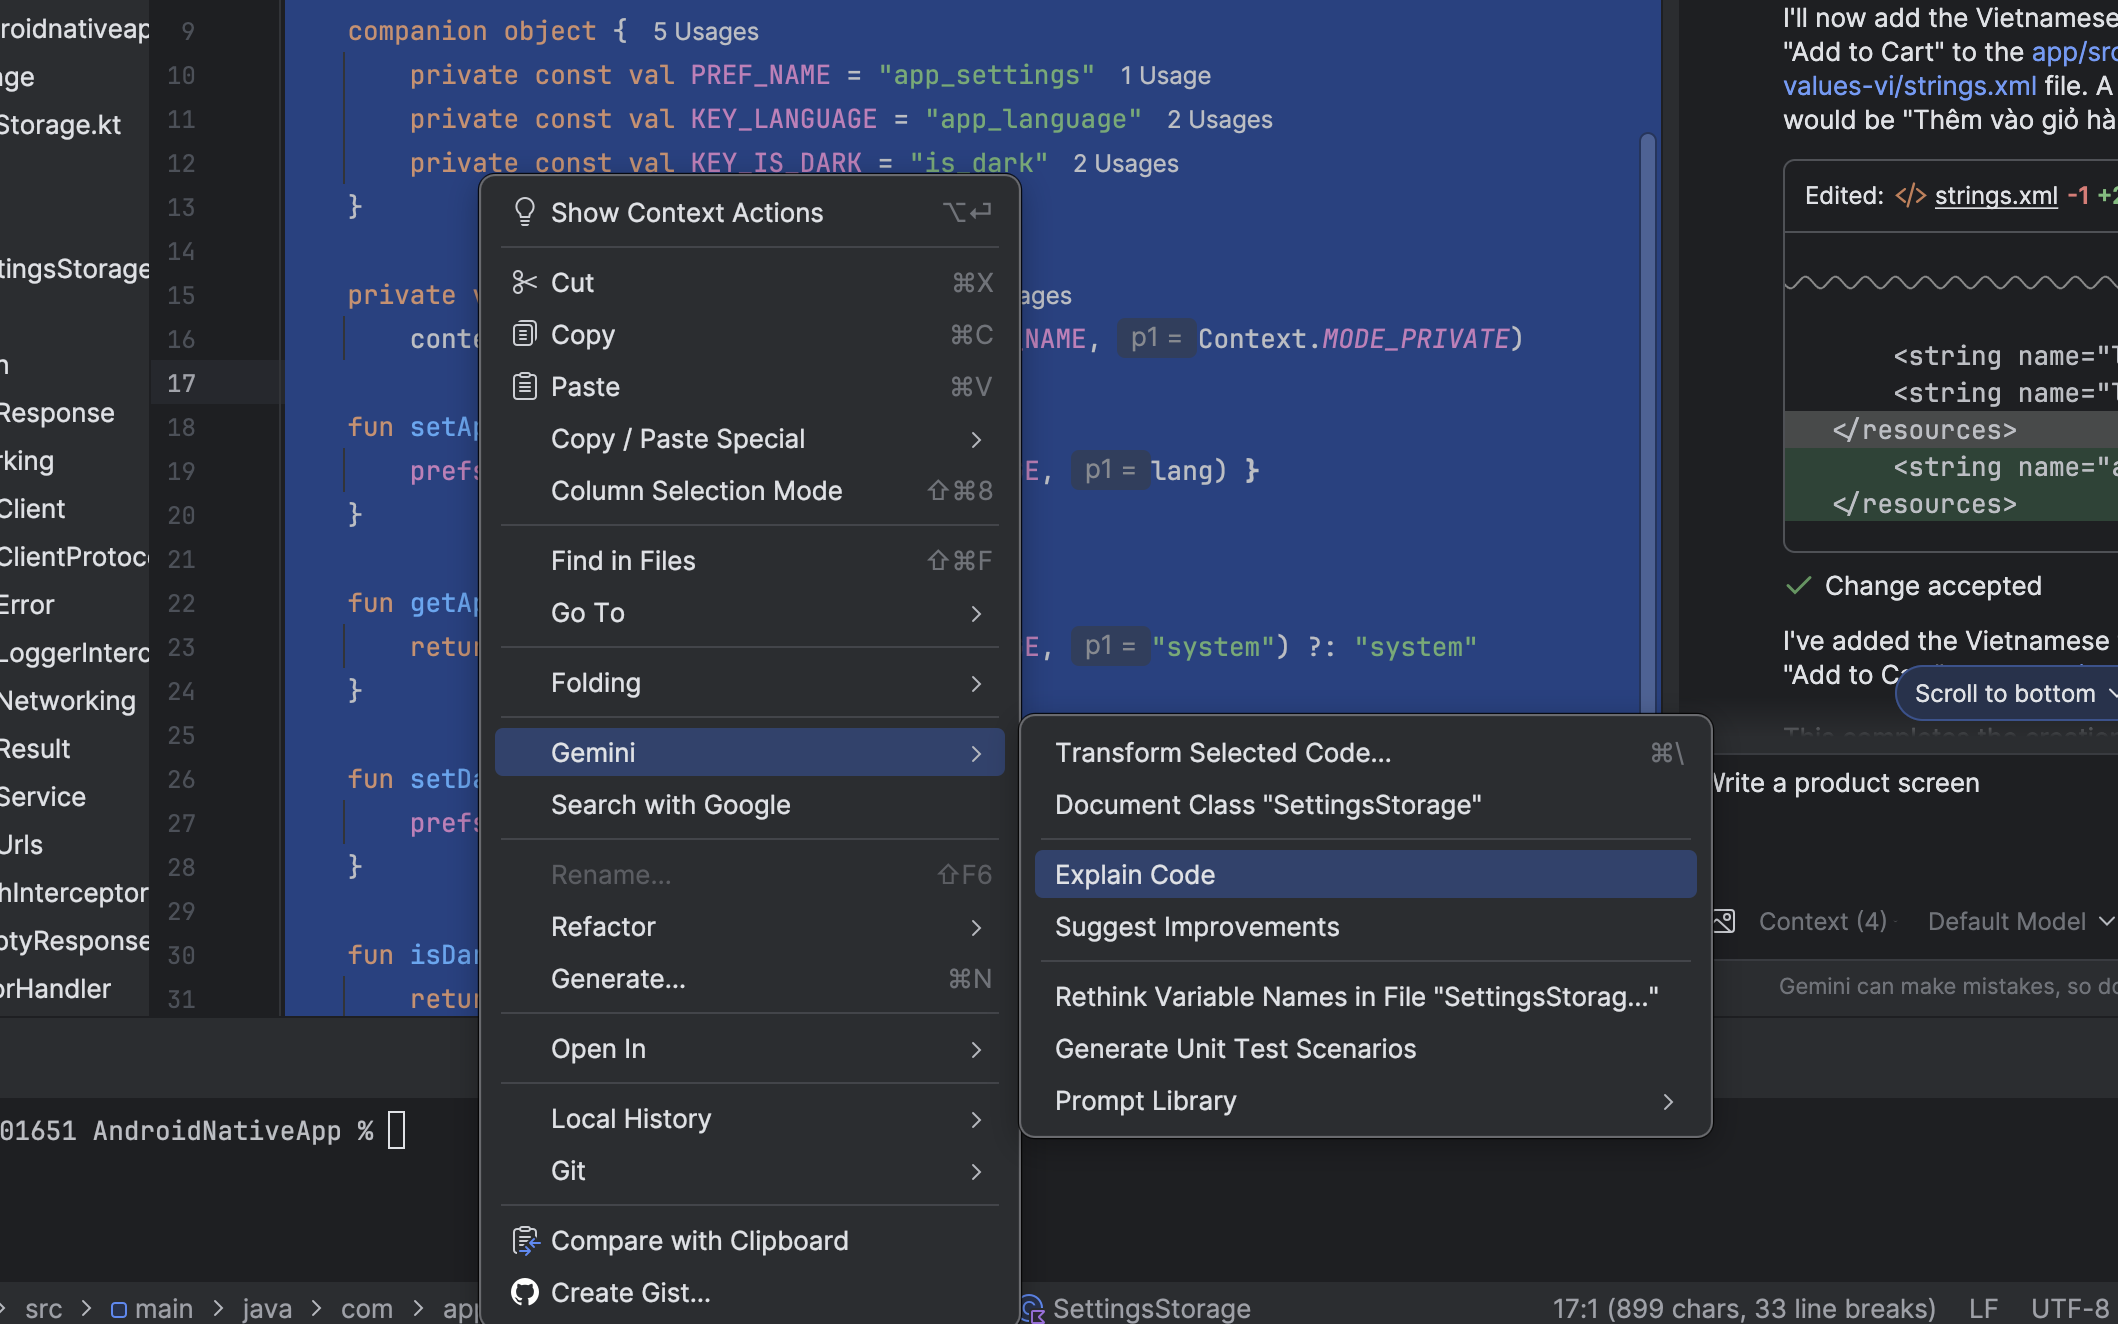The image size is (2118, 1324).
Task: Open the strings.xml link in the edited file header
Action: pos(1995,196)
